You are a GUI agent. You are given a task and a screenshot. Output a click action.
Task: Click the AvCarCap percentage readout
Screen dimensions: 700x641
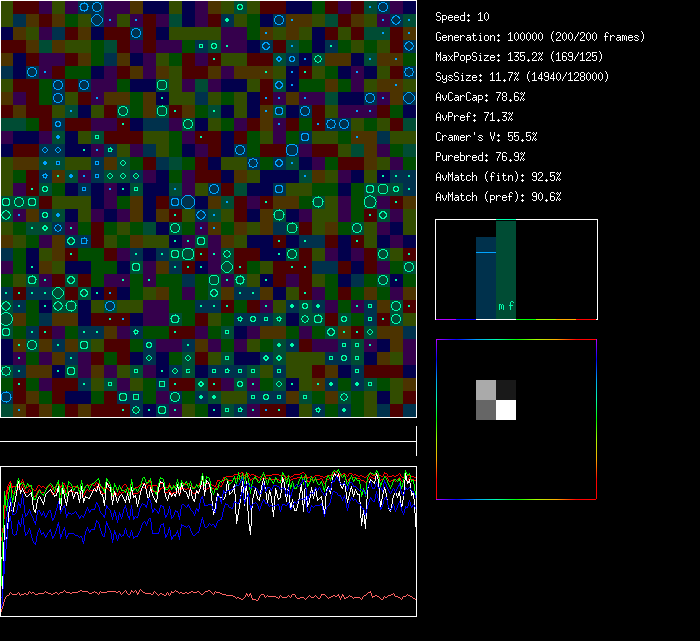[480, 97]
